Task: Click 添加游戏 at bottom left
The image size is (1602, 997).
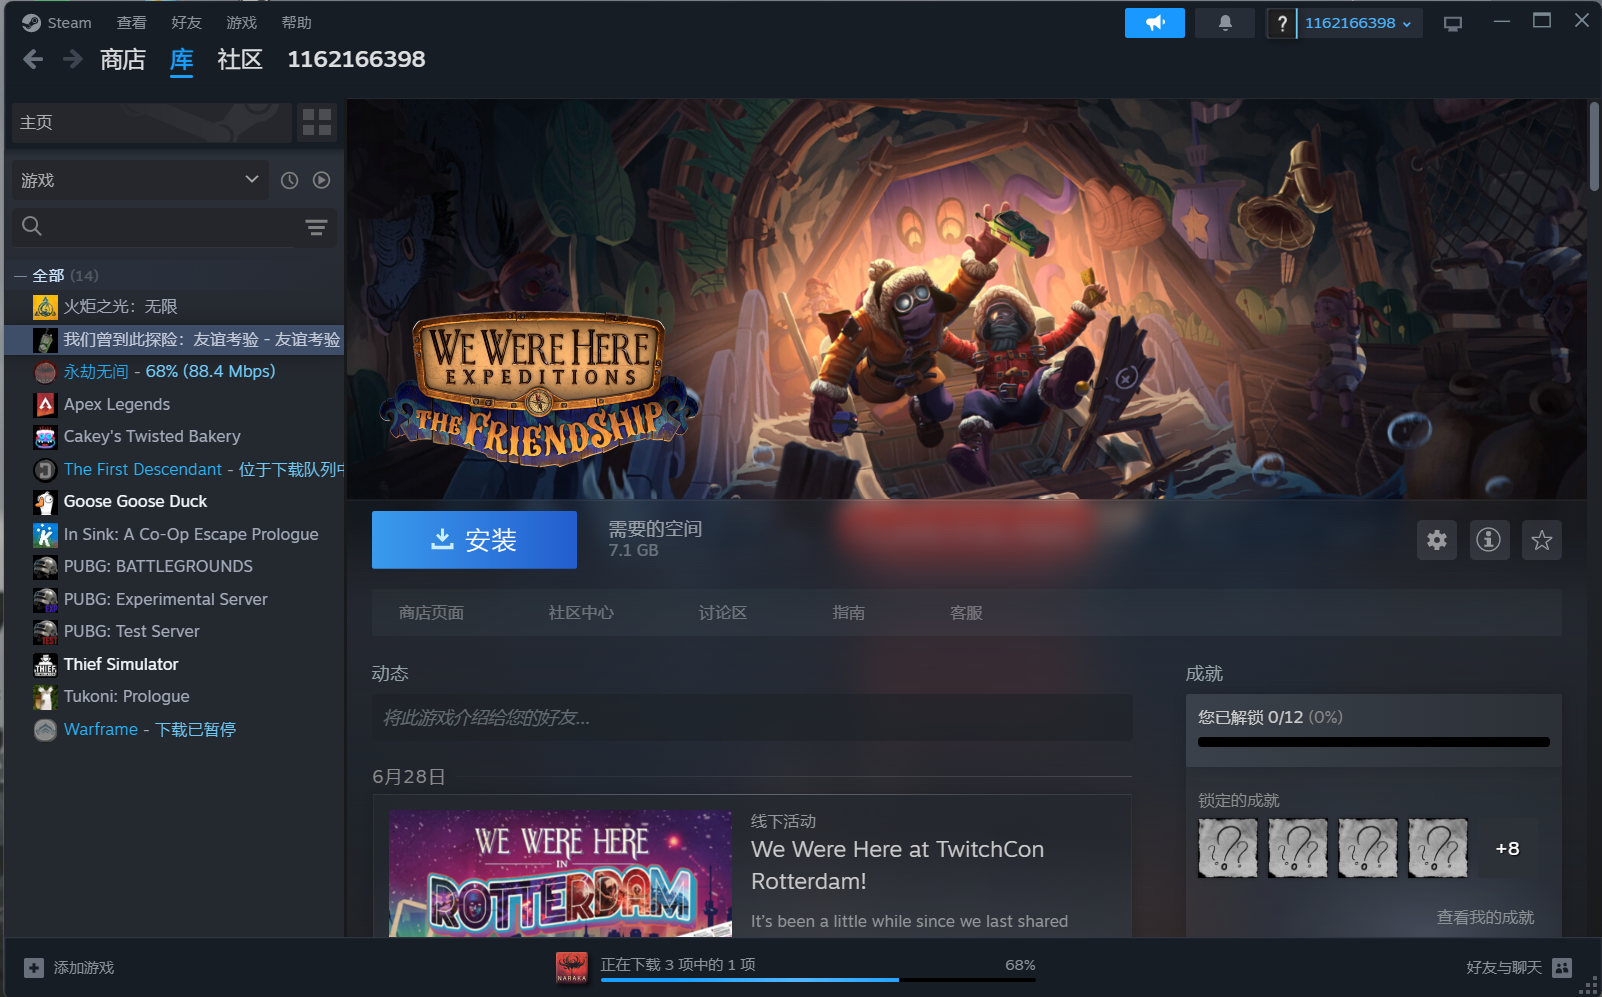Action: coord(84,968)
